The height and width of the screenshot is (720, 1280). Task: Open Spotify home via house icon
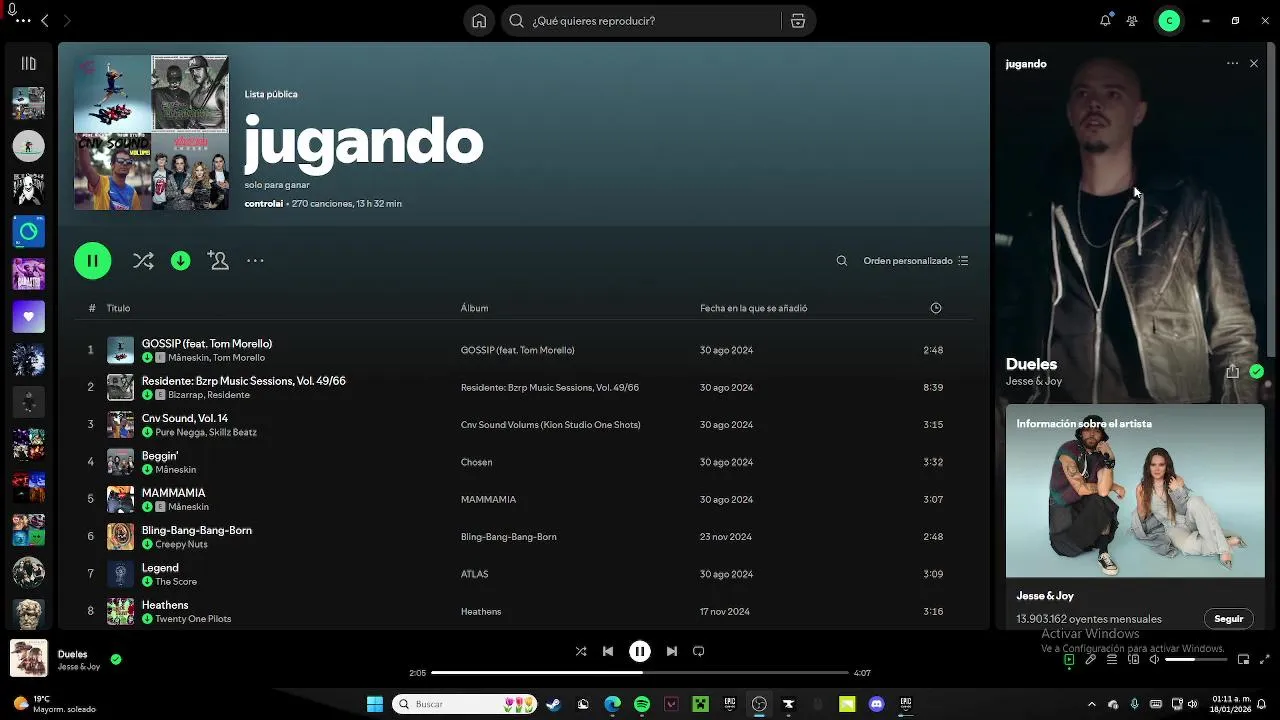[479, 21]
